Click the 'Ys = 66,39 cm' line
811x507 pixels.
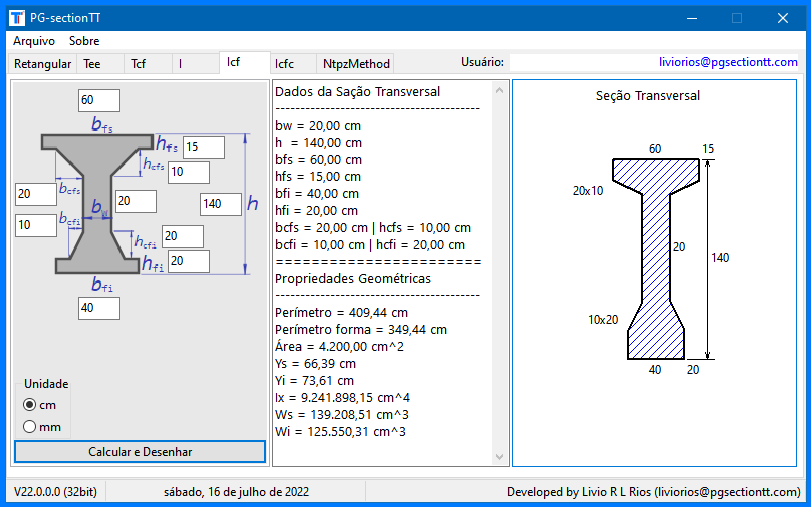(x=316, y=364)
